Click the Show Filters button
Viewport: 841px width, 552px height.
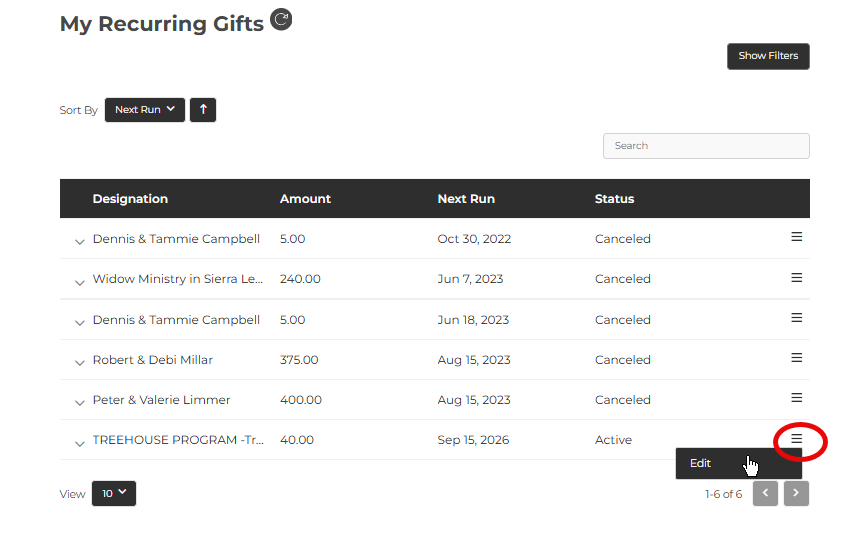point(768,56)
